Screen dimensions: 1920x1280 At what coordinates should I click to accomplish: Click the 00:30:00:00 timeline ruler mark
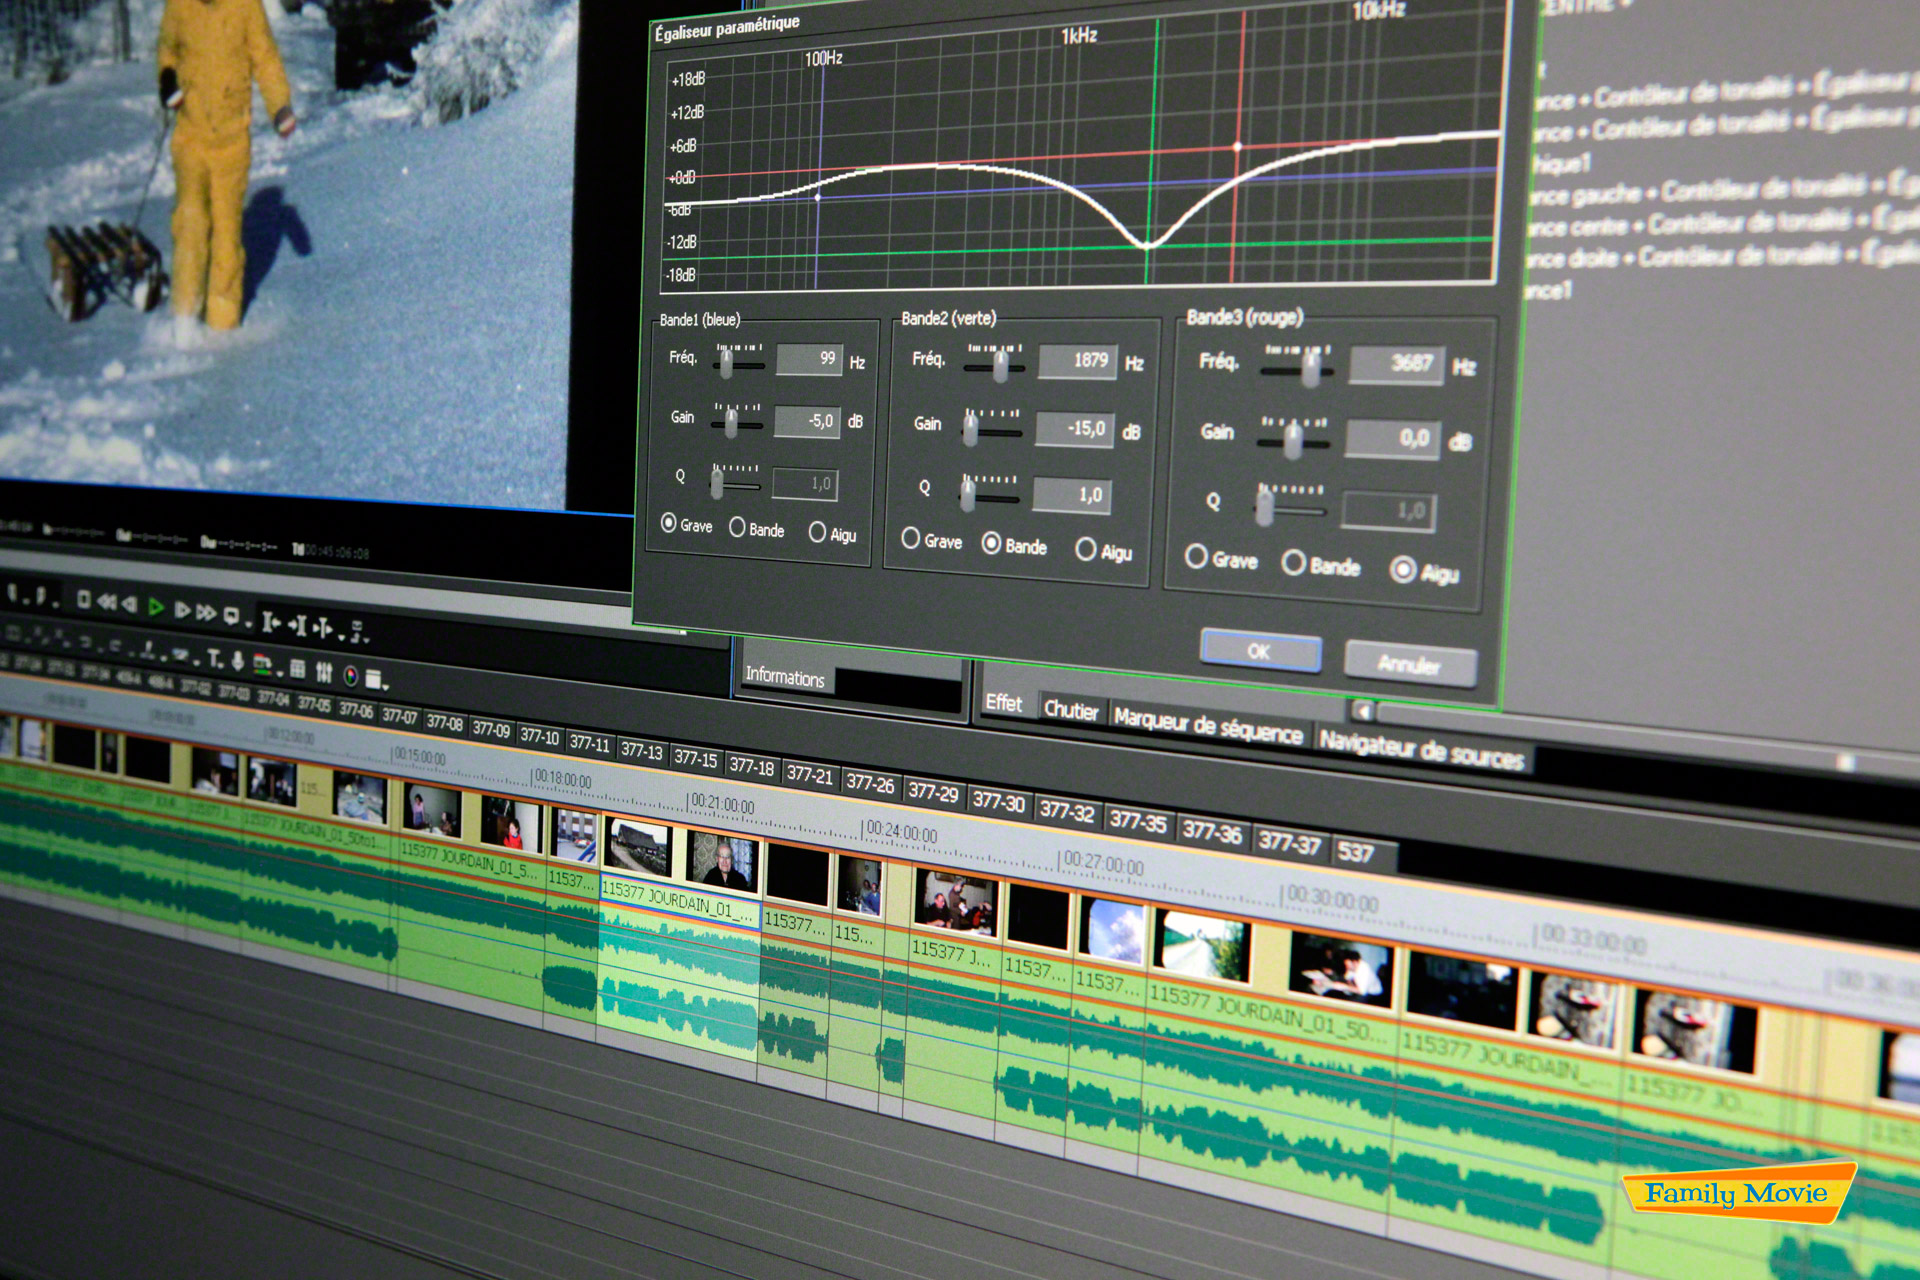[1333, 899]
